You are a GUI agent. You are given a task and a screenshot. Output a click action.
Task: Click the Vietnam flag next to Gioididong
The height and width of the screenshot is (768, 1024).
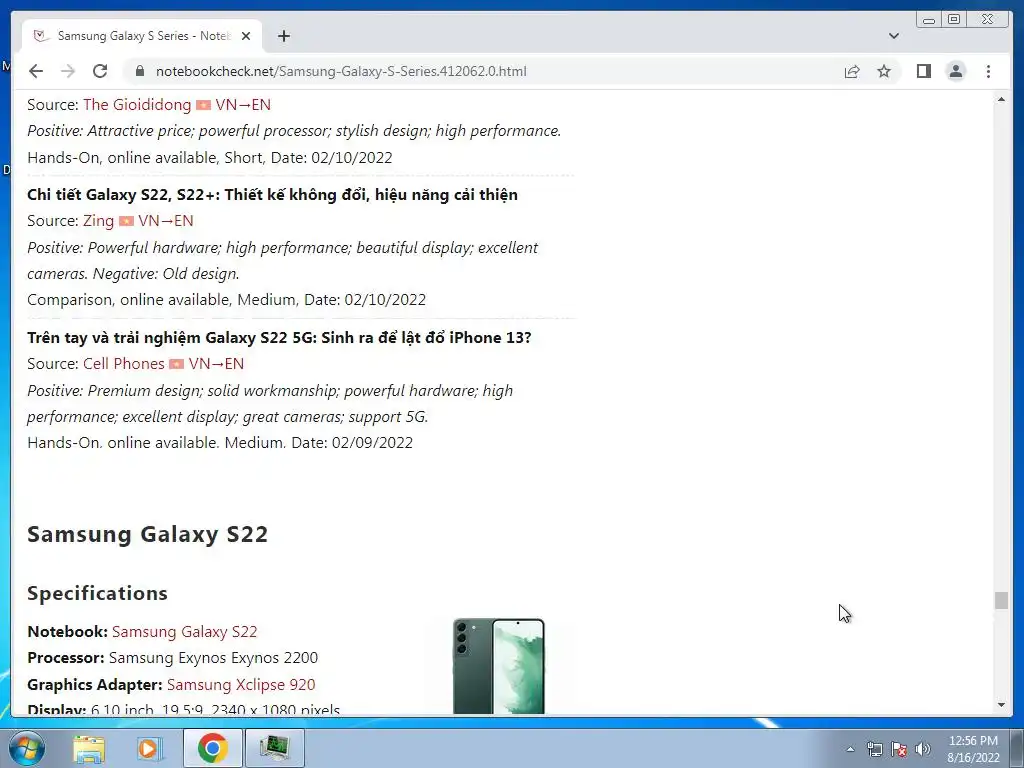pos(203,105)
